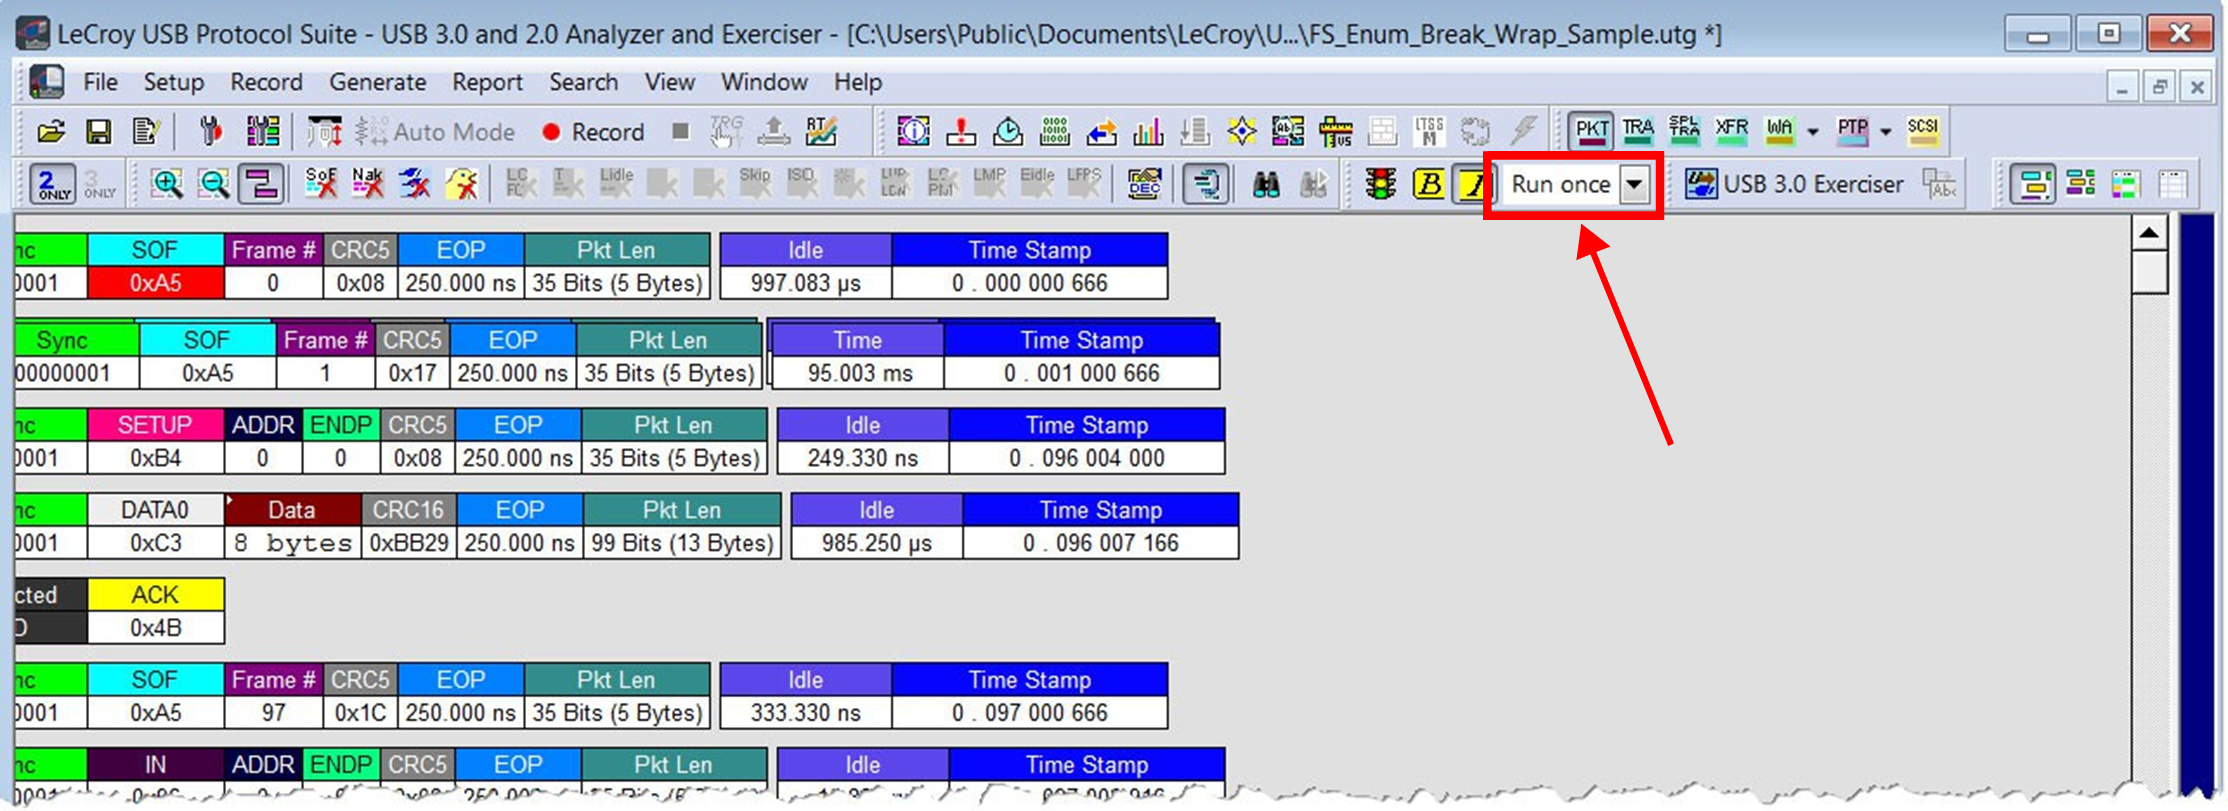Select the CRC16 value 0xBB29
2228x811 pixels.
[x=409, y=543]
